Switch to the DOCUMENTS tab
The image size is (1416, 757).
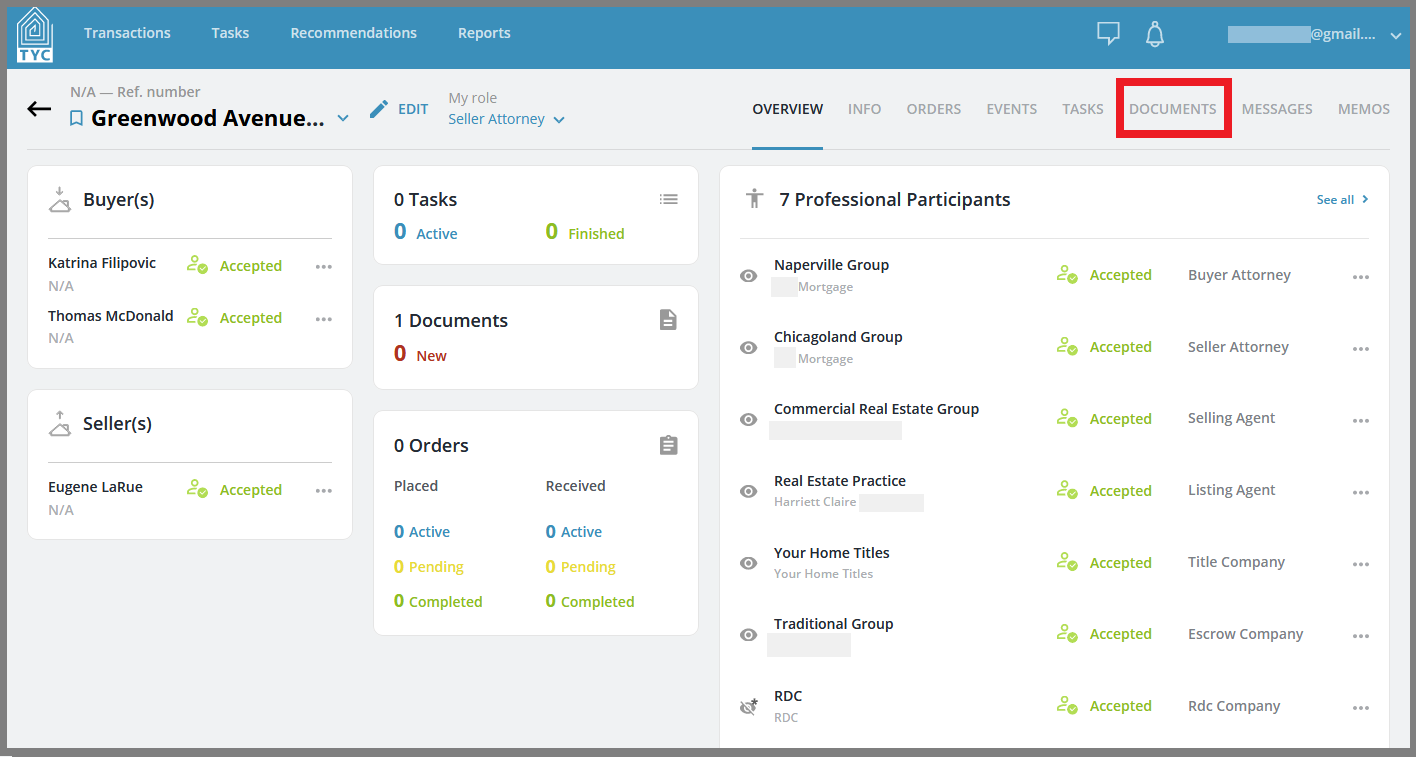1173,109
